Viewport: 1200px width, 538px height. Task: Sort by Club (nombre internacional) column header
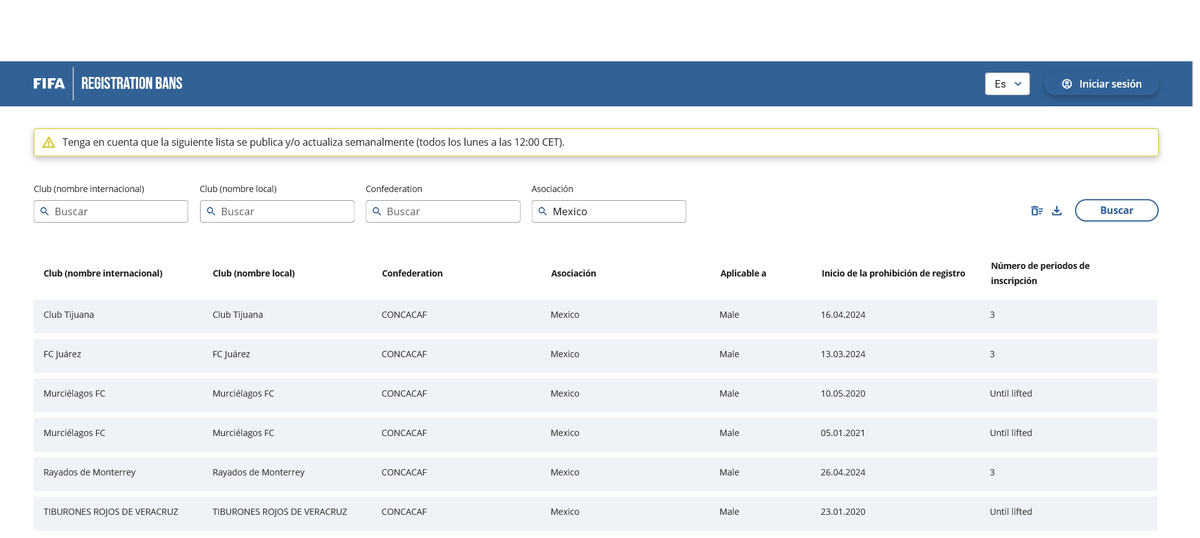tap(103, 273)
